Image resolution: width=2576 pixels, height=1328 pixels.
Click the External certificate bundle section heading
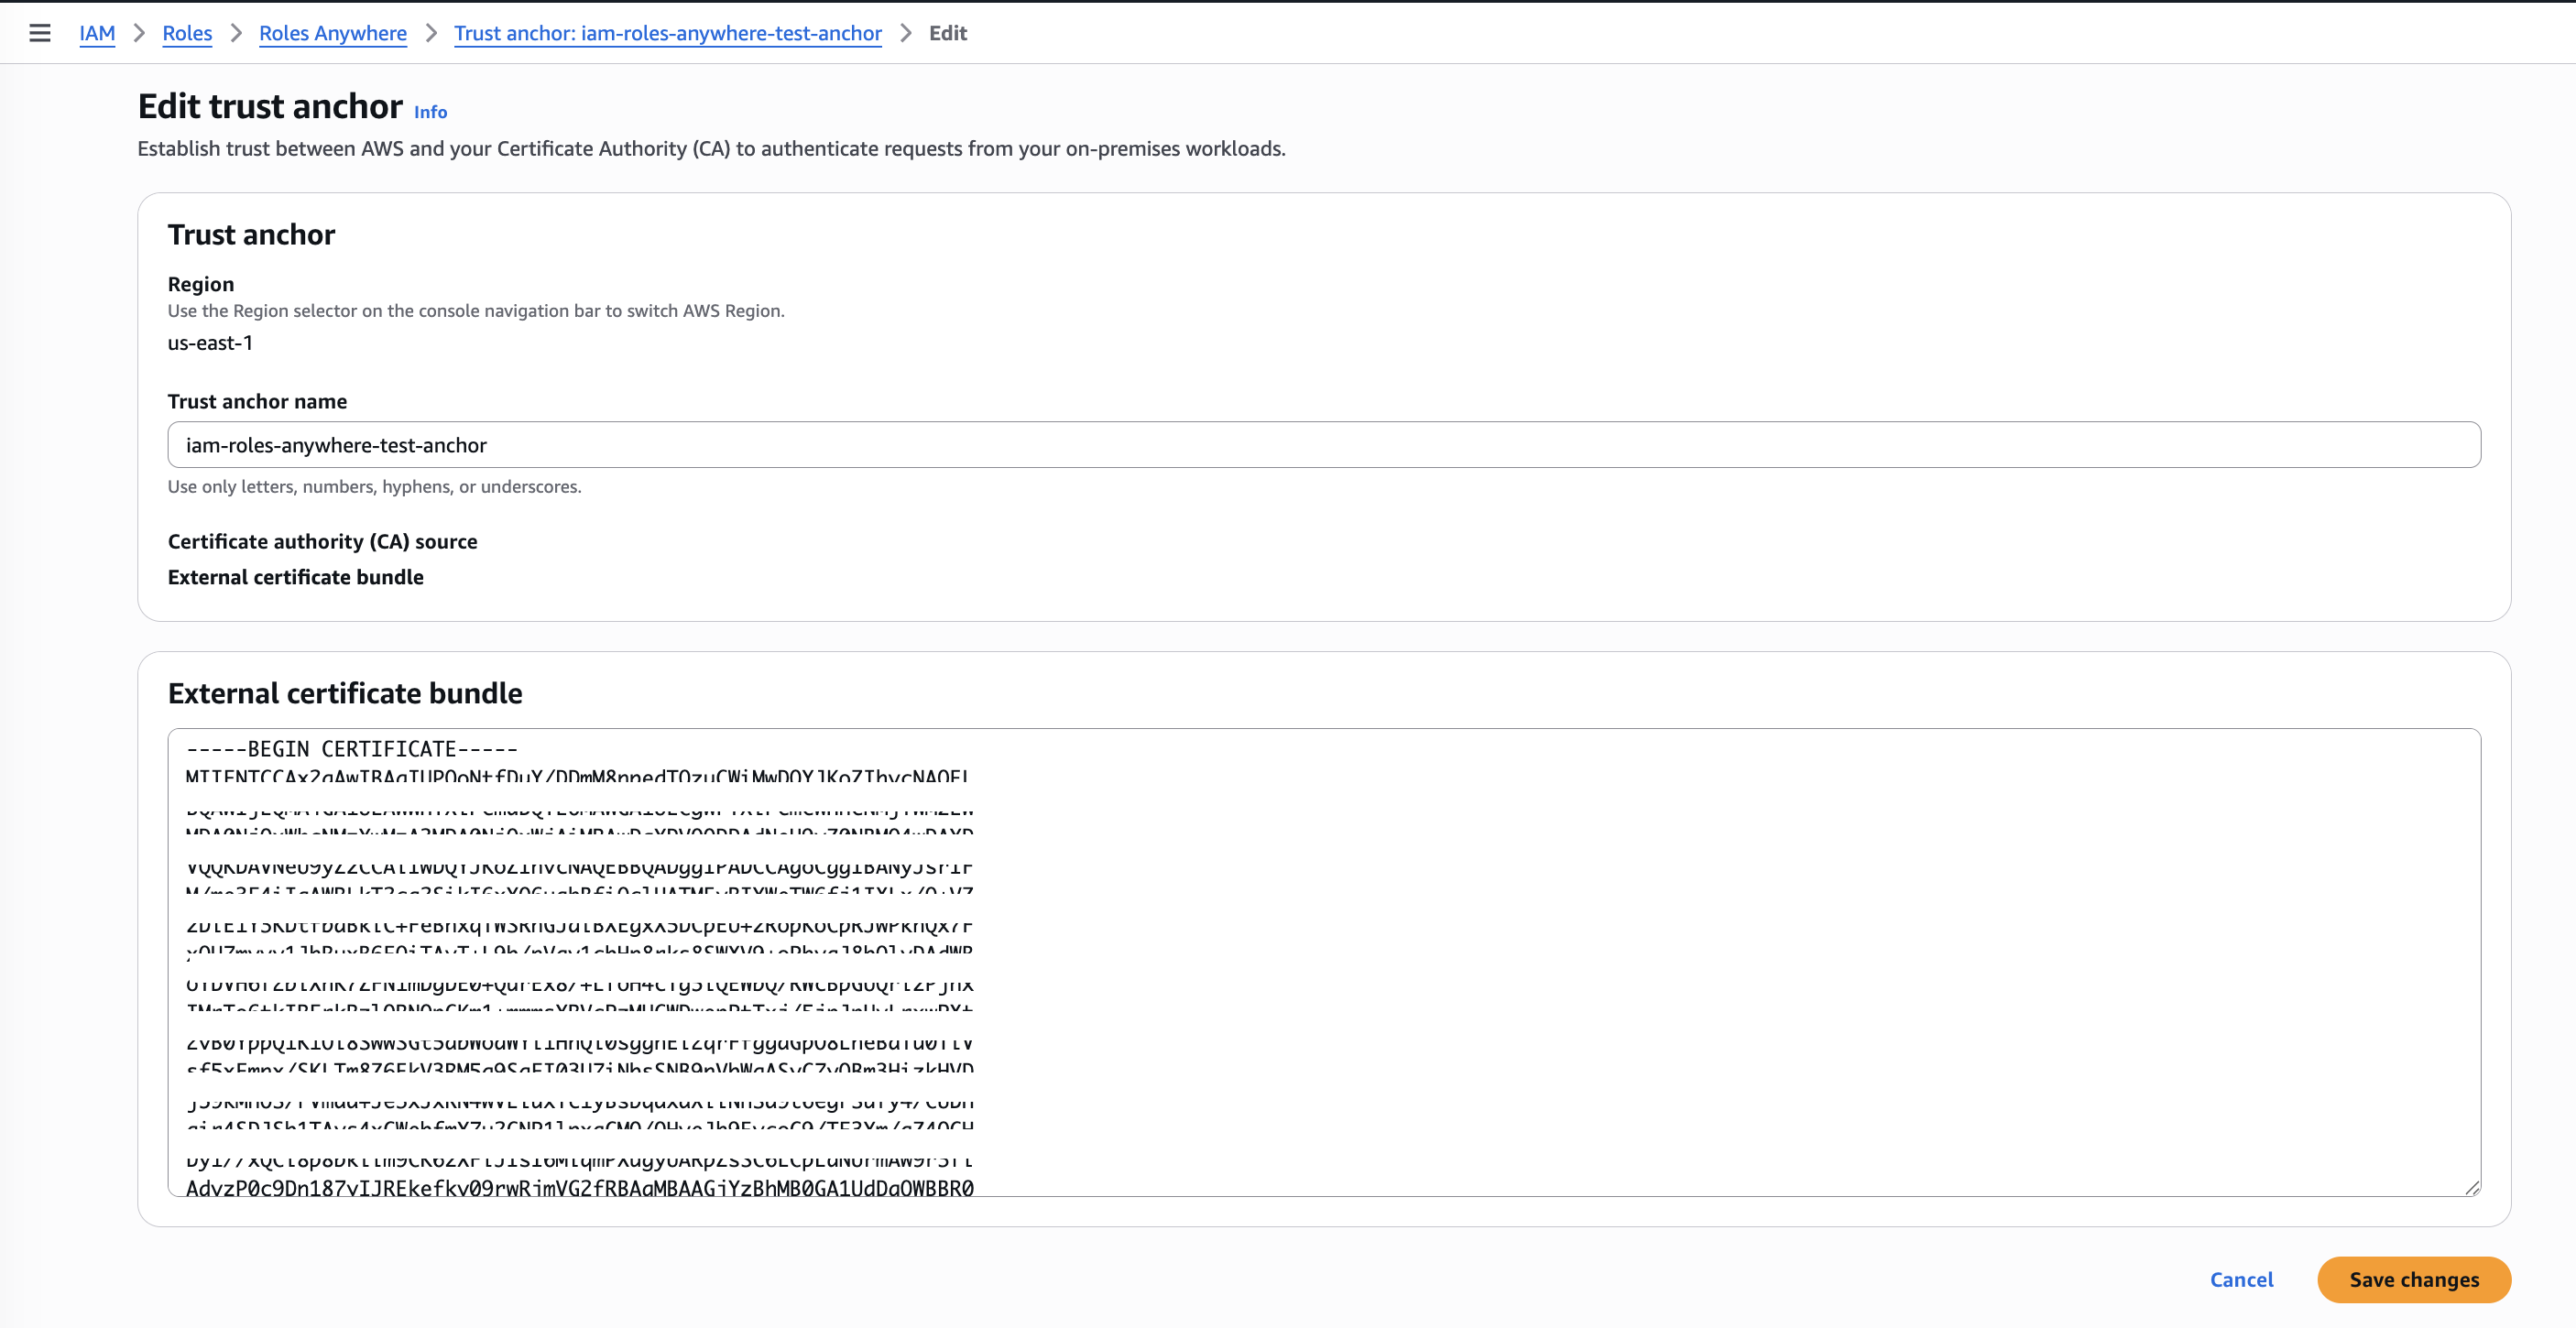pyautogui.click(x=344, y=693)
